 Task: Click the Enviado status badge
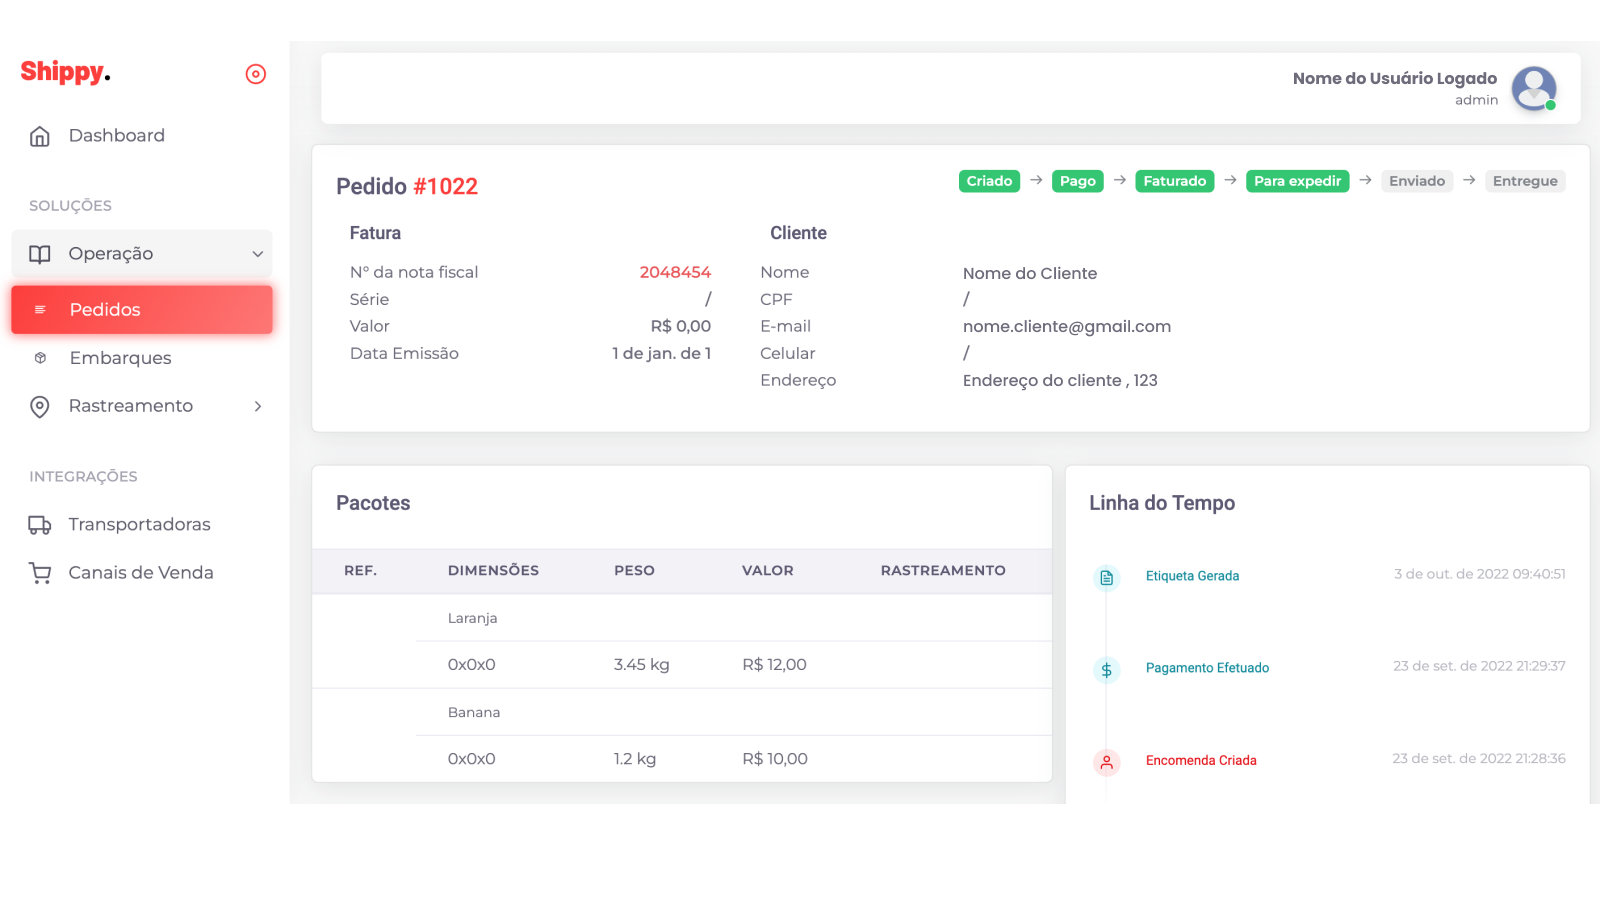(1416, 181)
